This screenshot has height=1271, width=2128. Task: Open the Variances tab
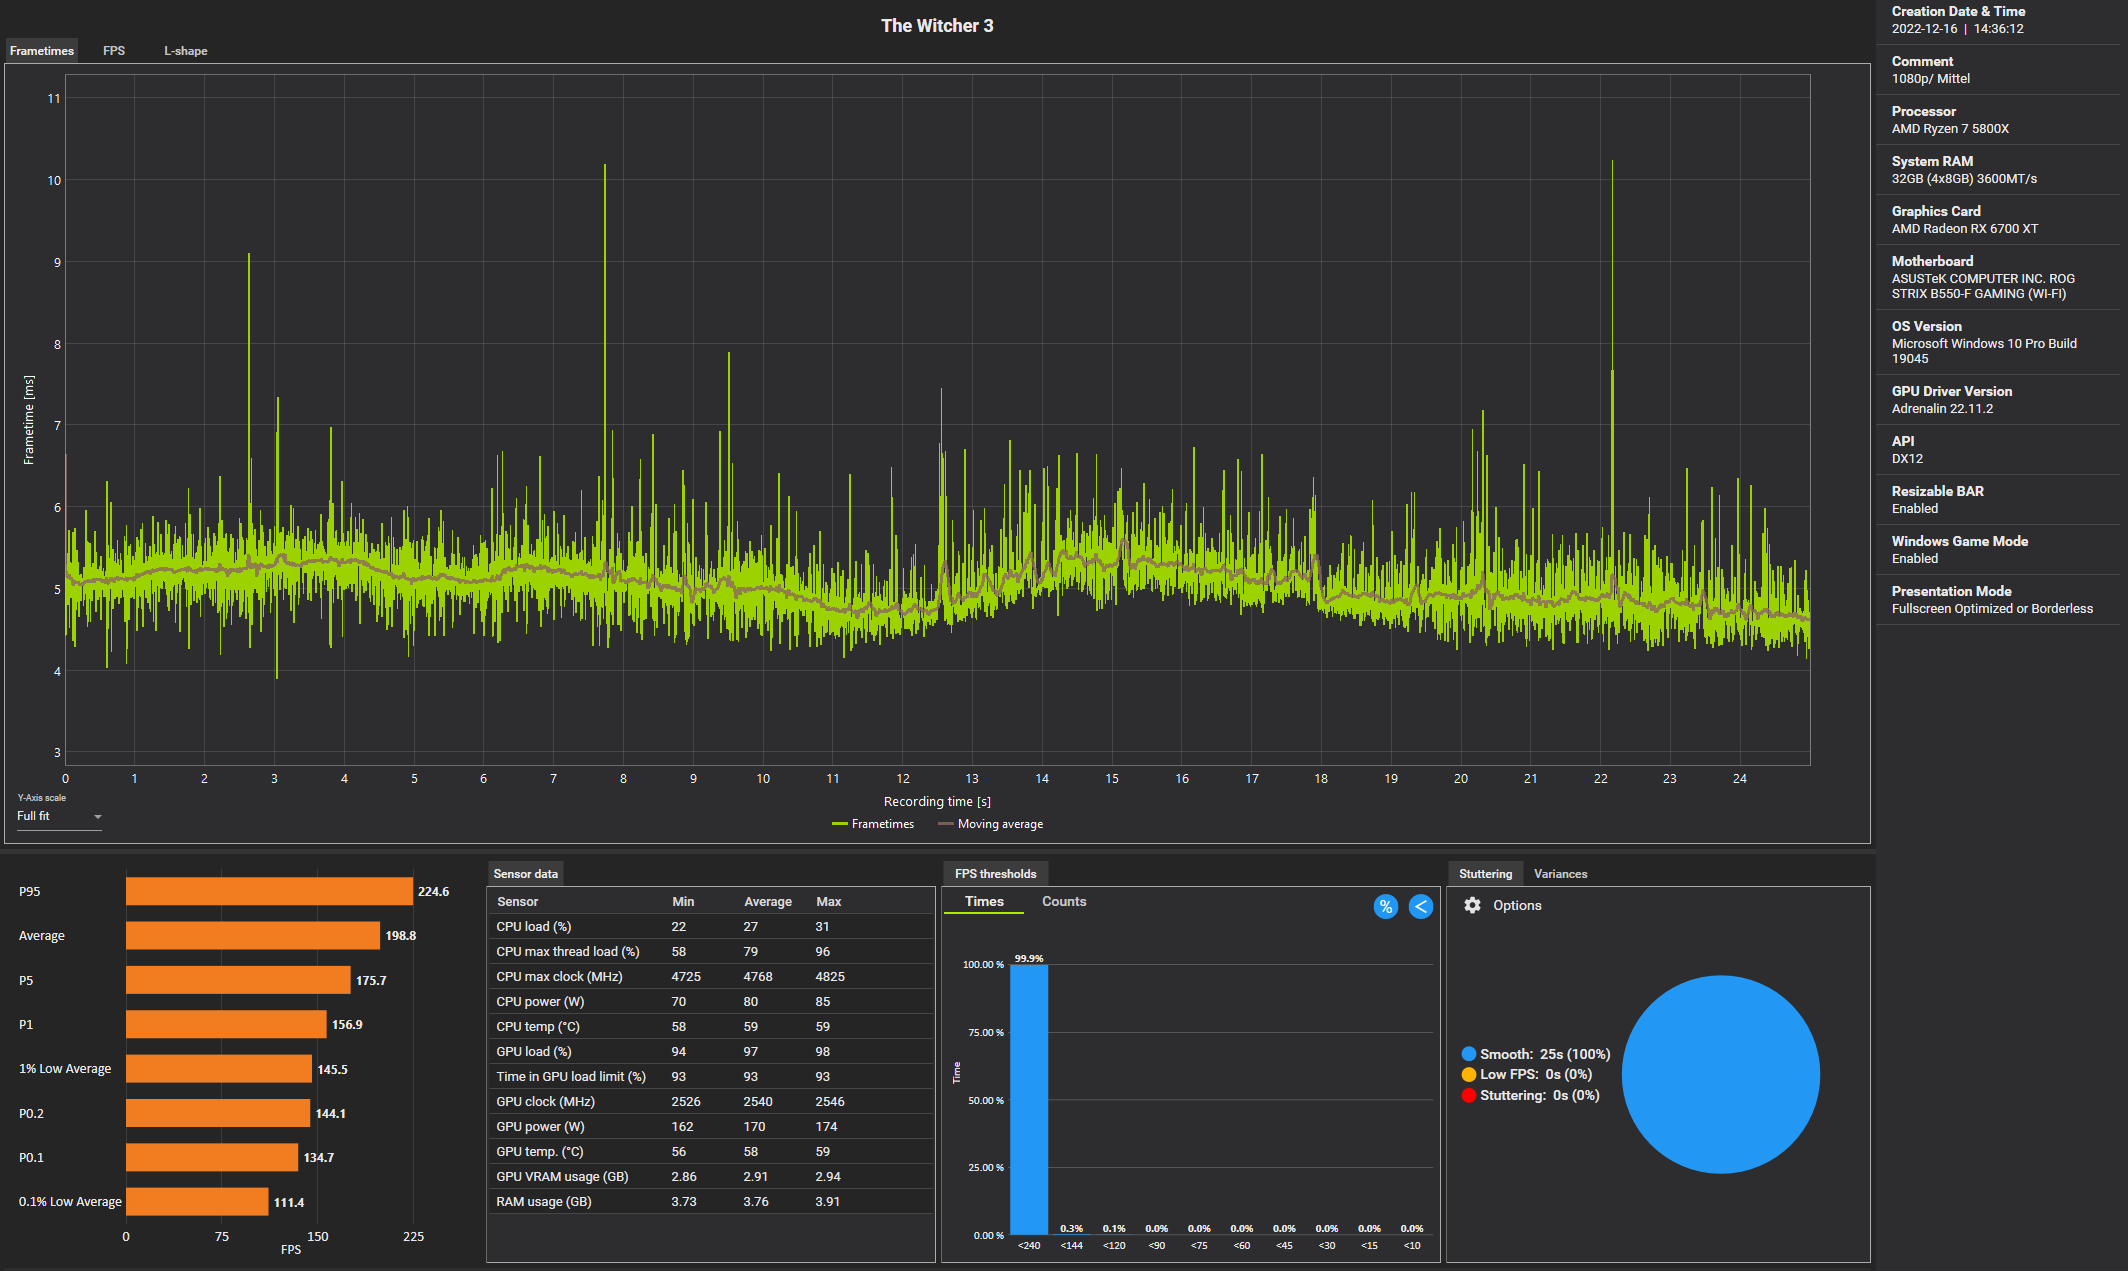point(1560,874)
